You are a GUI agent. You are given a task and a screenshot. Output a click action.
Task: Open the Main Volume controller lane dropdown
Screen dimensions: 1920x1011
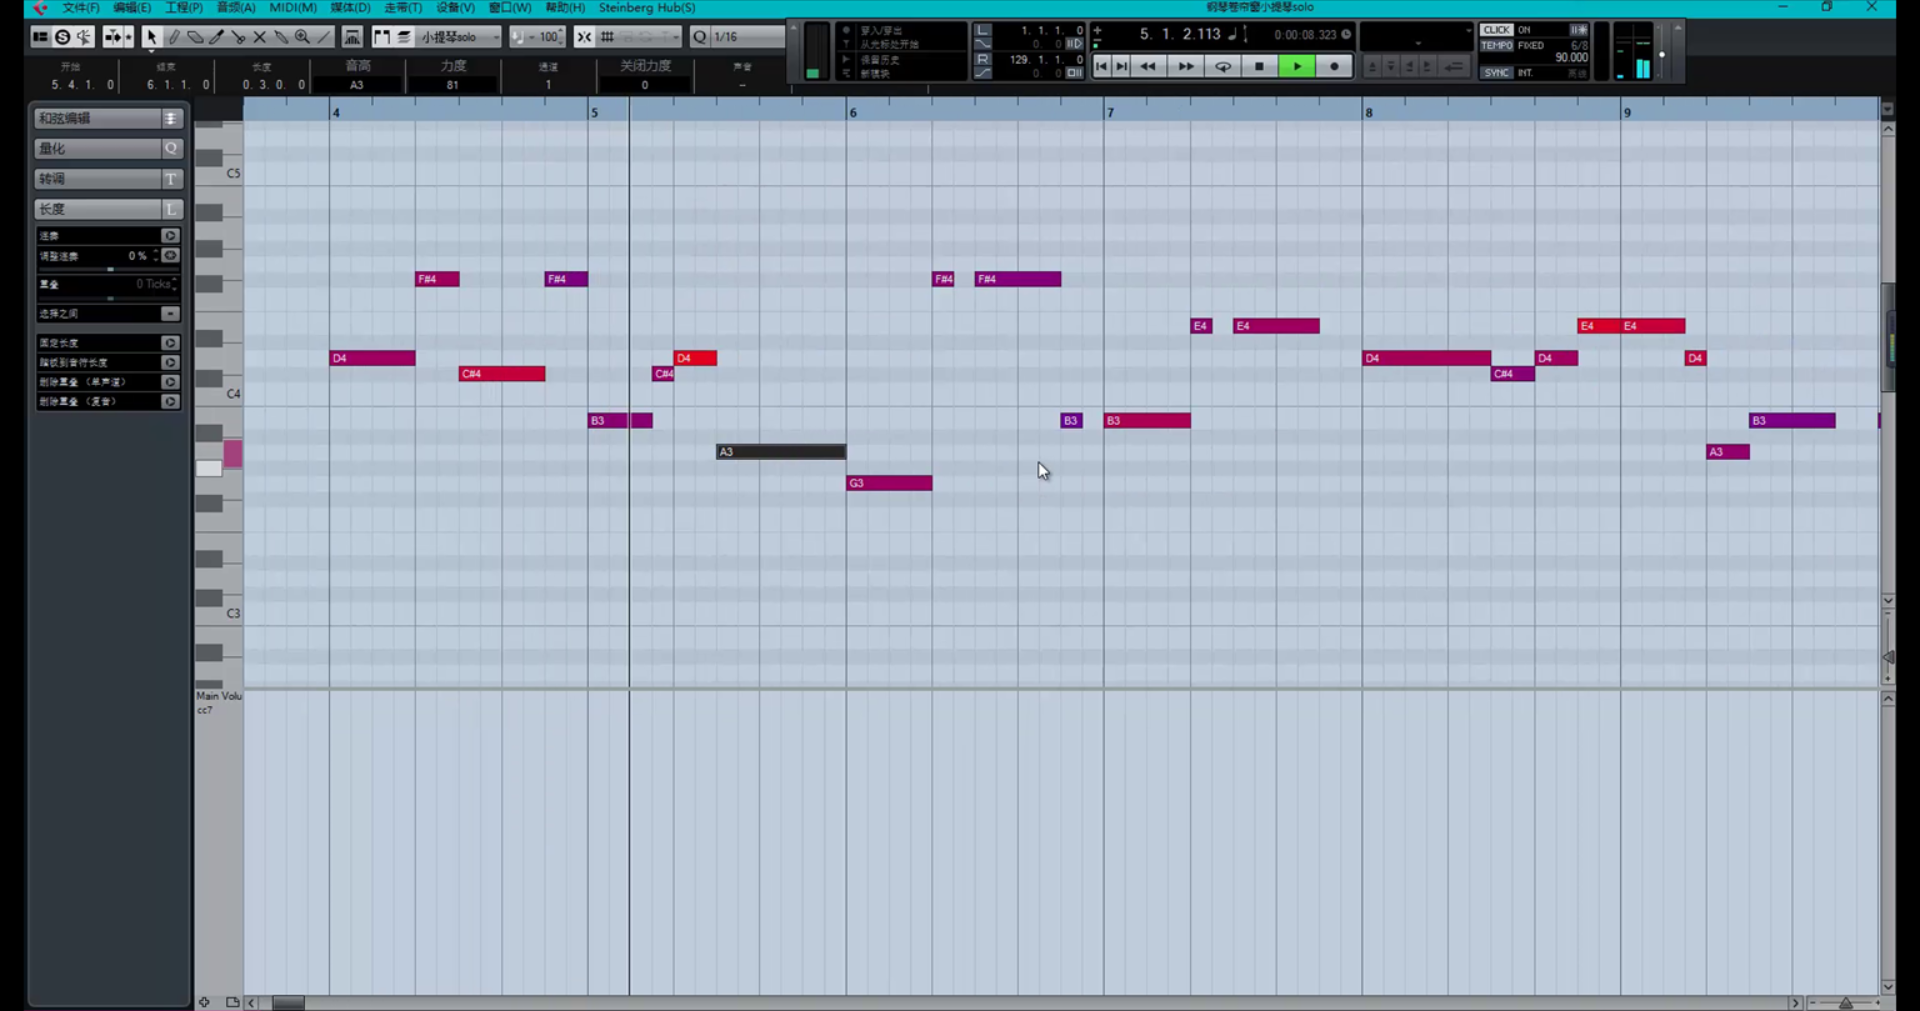tap(219, 696)
